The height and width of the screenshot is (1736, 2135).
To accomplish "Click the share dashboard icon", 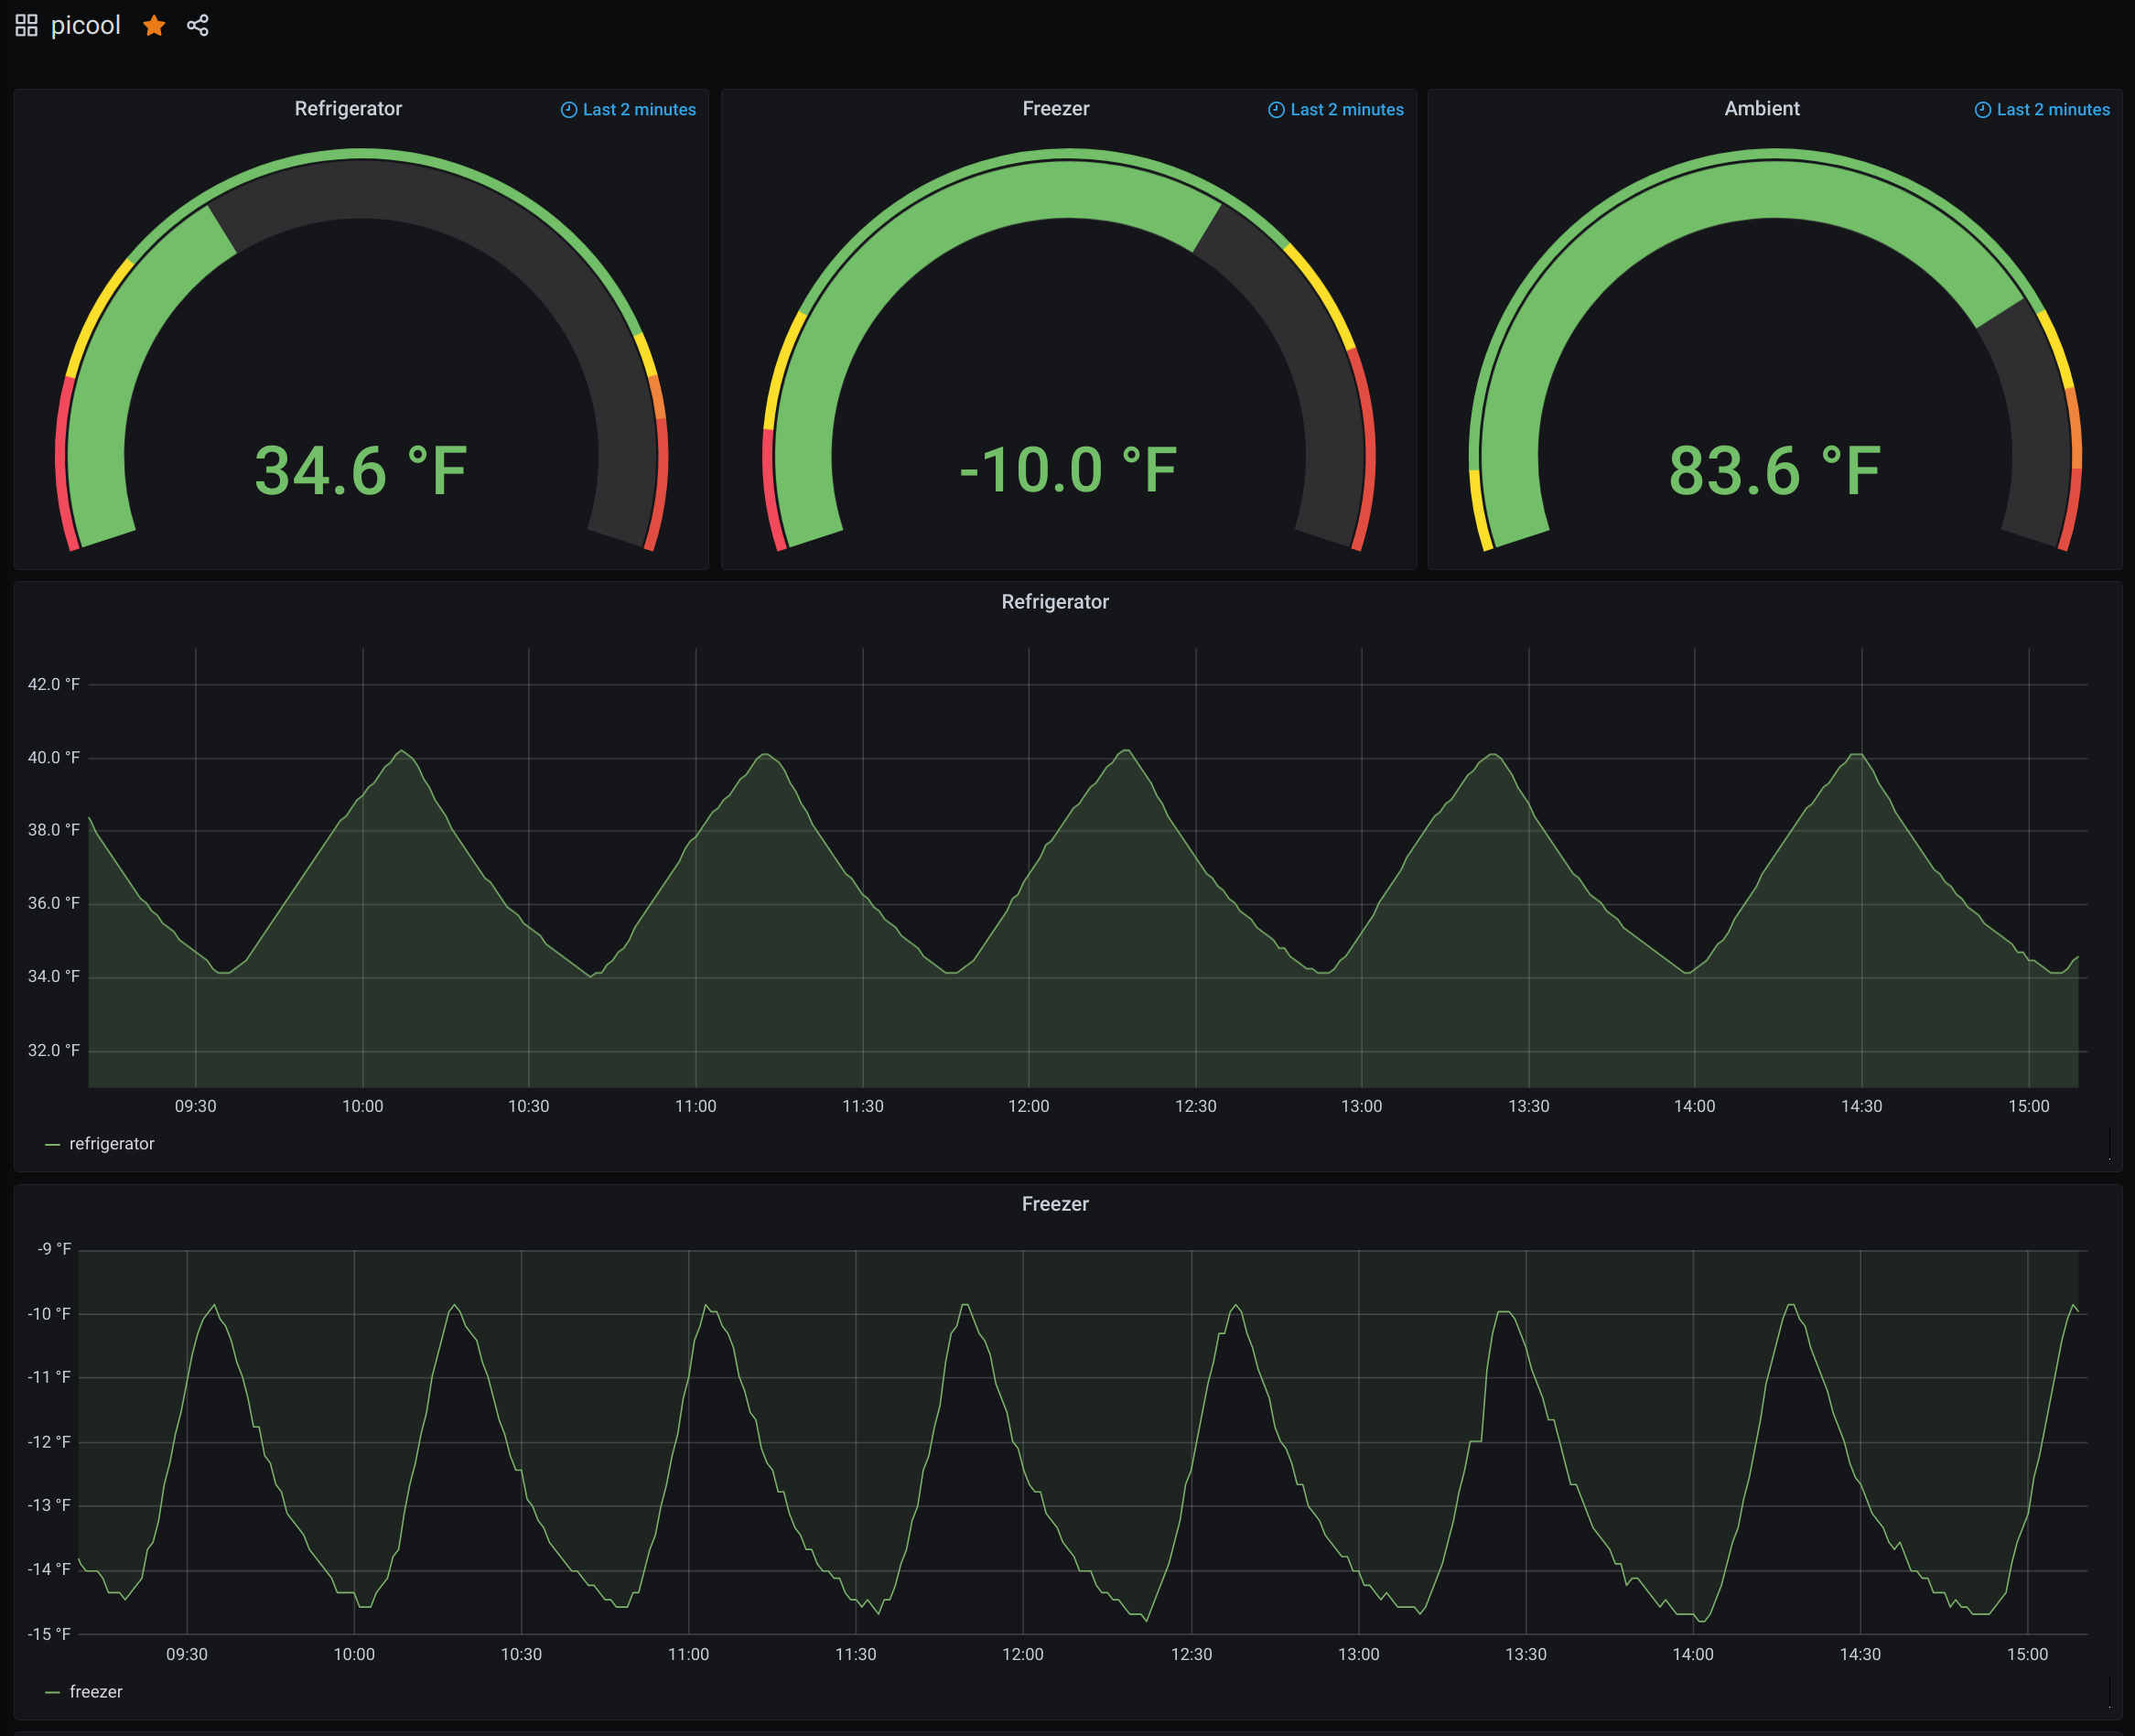I will click(x=198, y=26).
